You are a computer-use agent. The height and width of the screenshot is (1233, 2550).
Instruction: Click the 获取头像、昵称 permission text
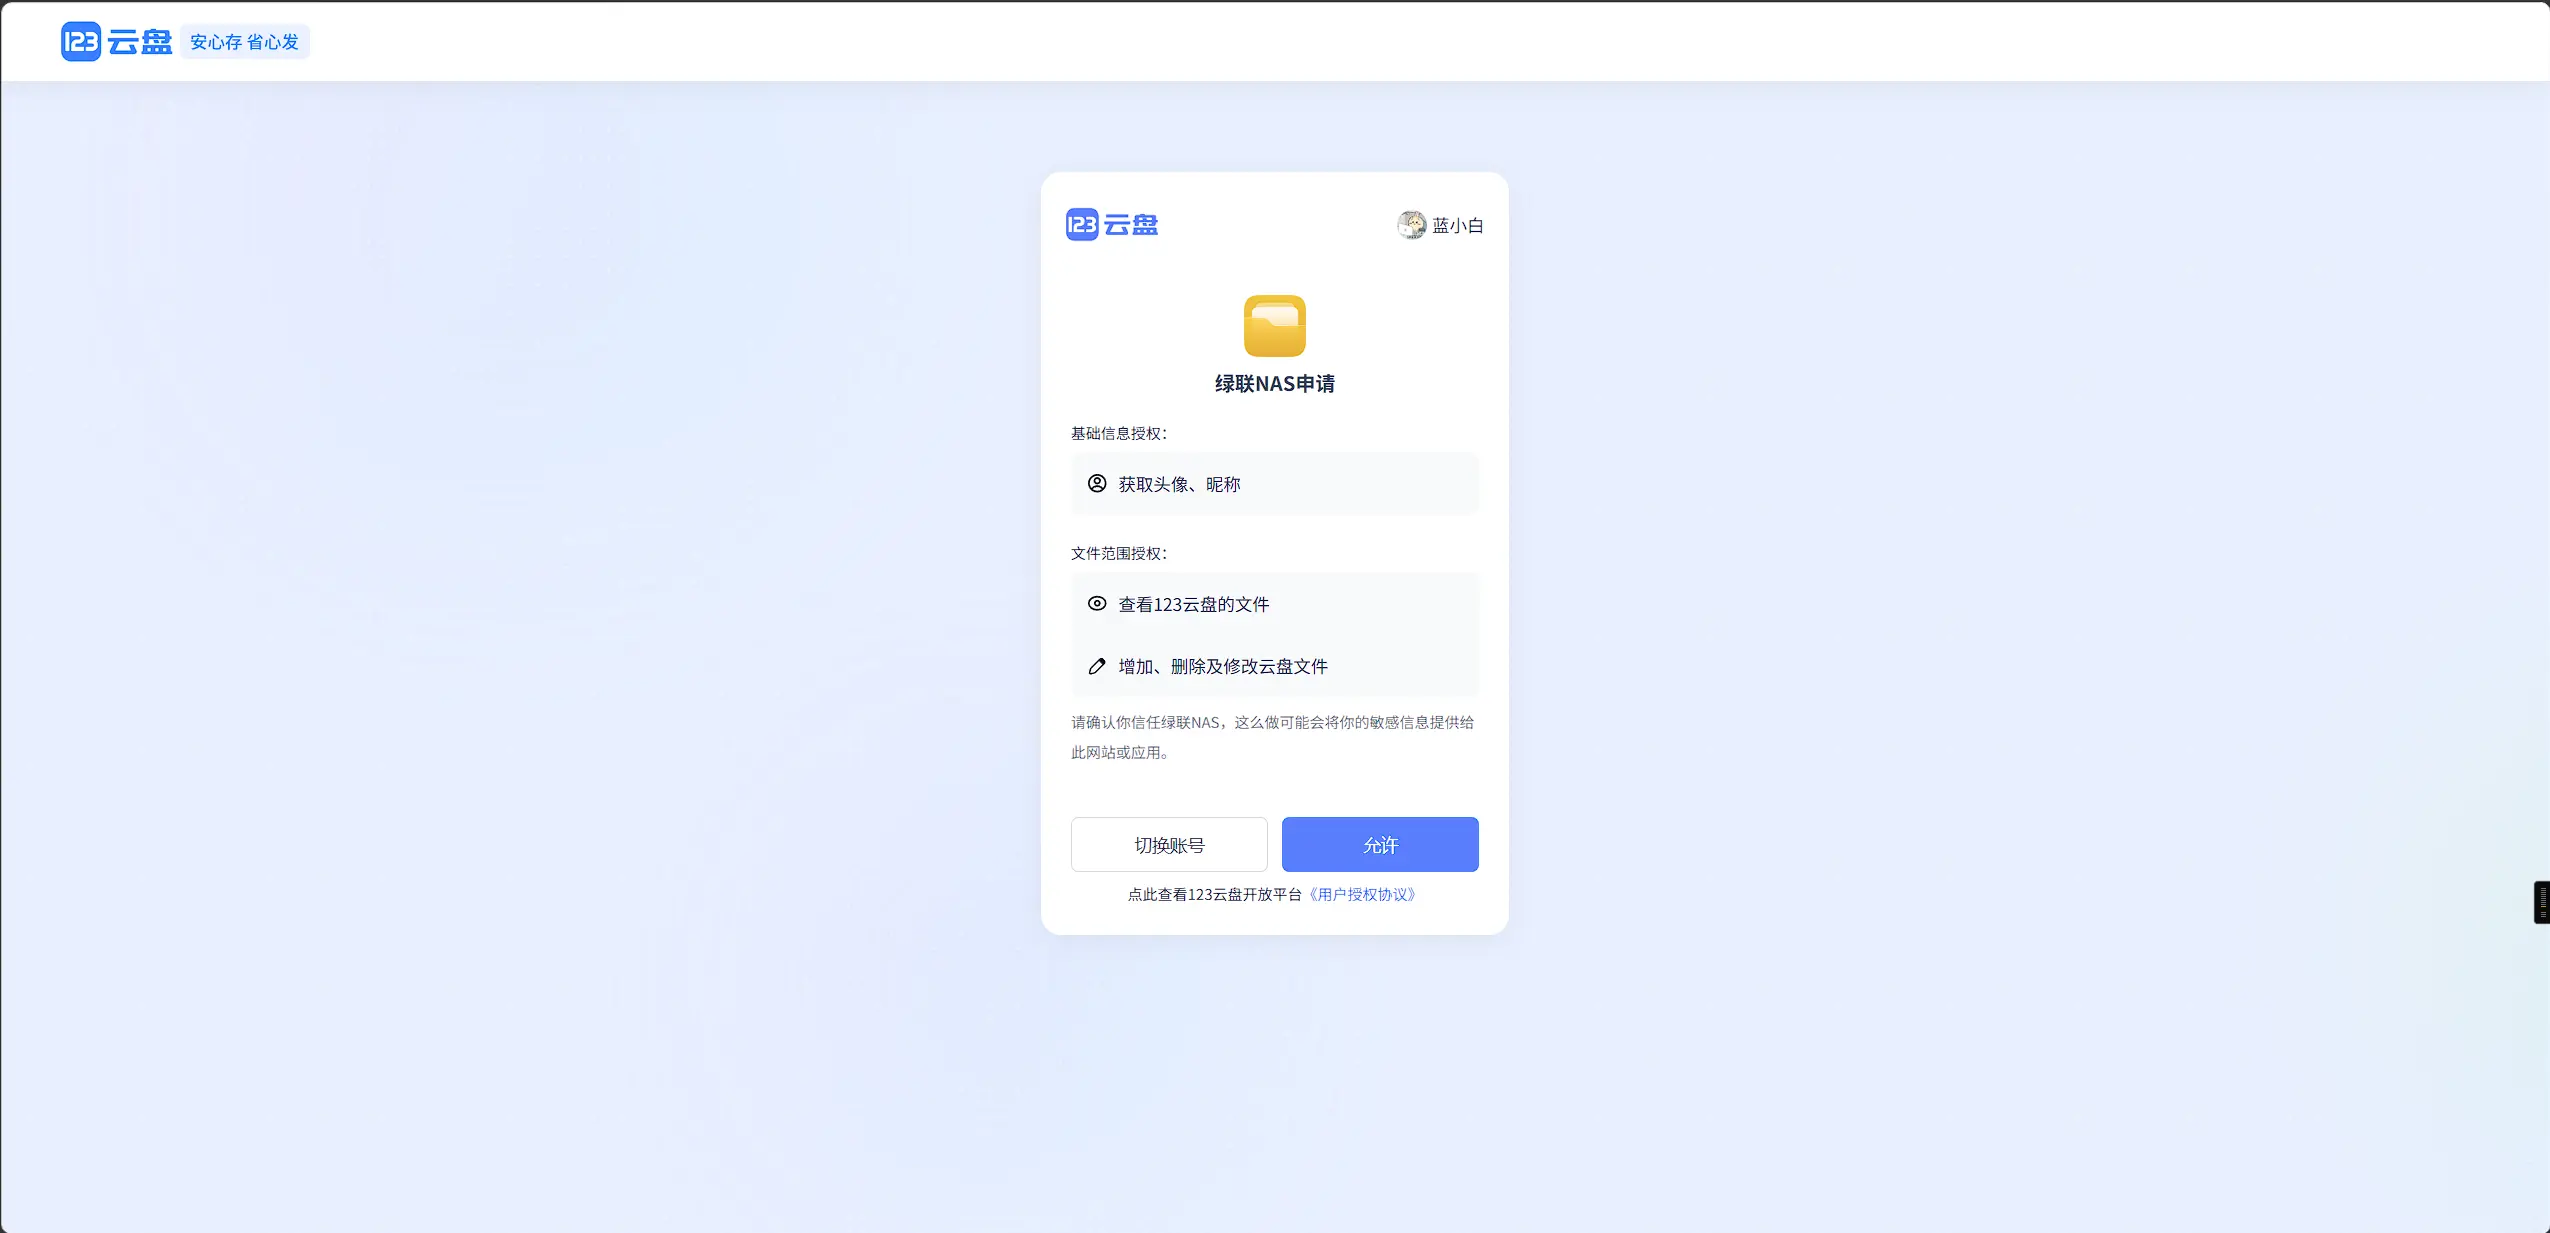[x=1180, y=485]
